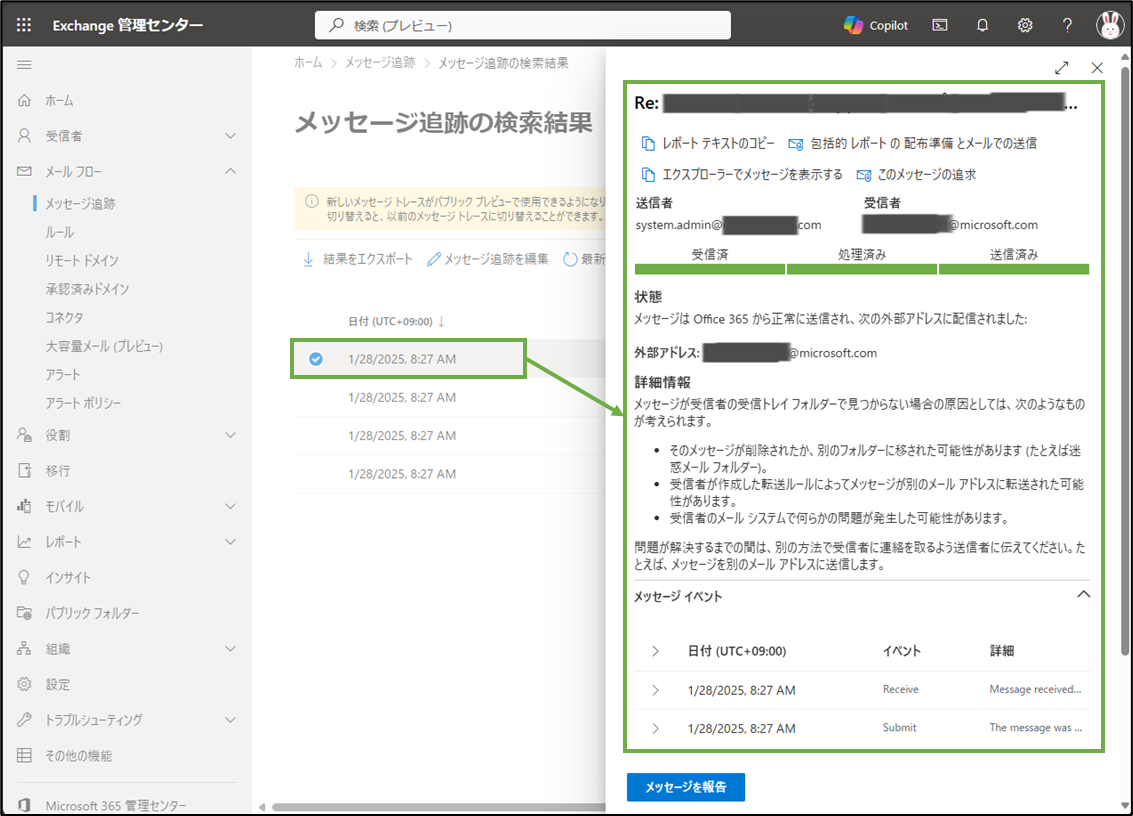
Task: Collapse the navigation hamburger menu
Action: point(24,65)
